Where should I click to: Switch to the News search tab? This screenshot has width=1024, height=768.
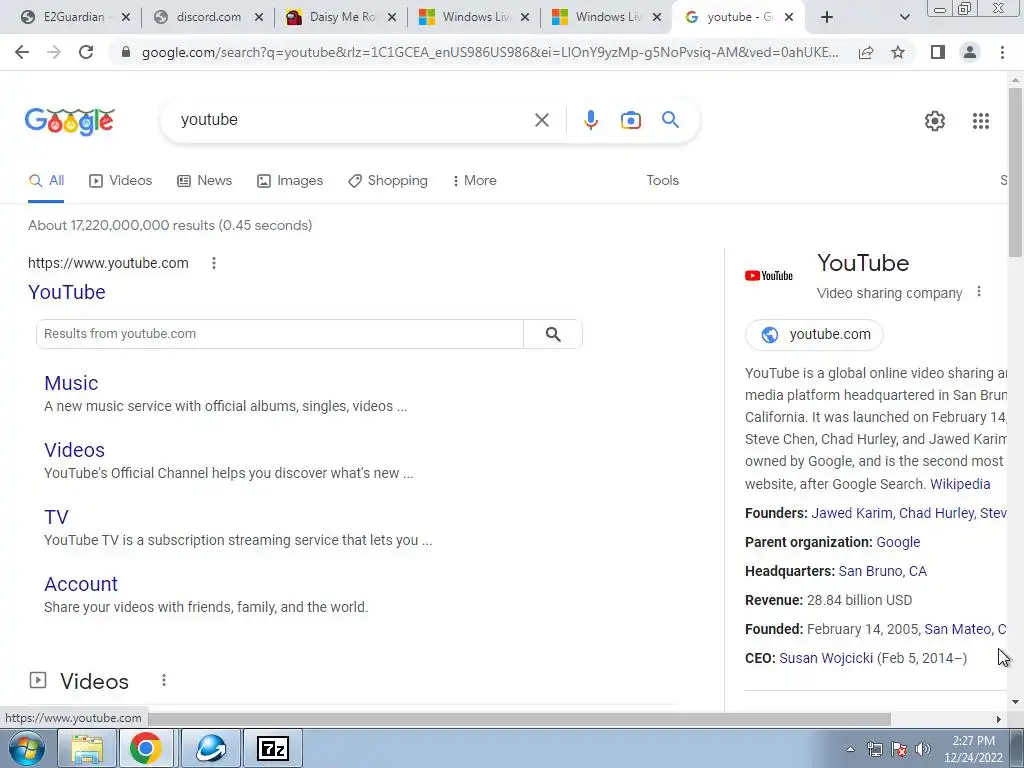204,181
